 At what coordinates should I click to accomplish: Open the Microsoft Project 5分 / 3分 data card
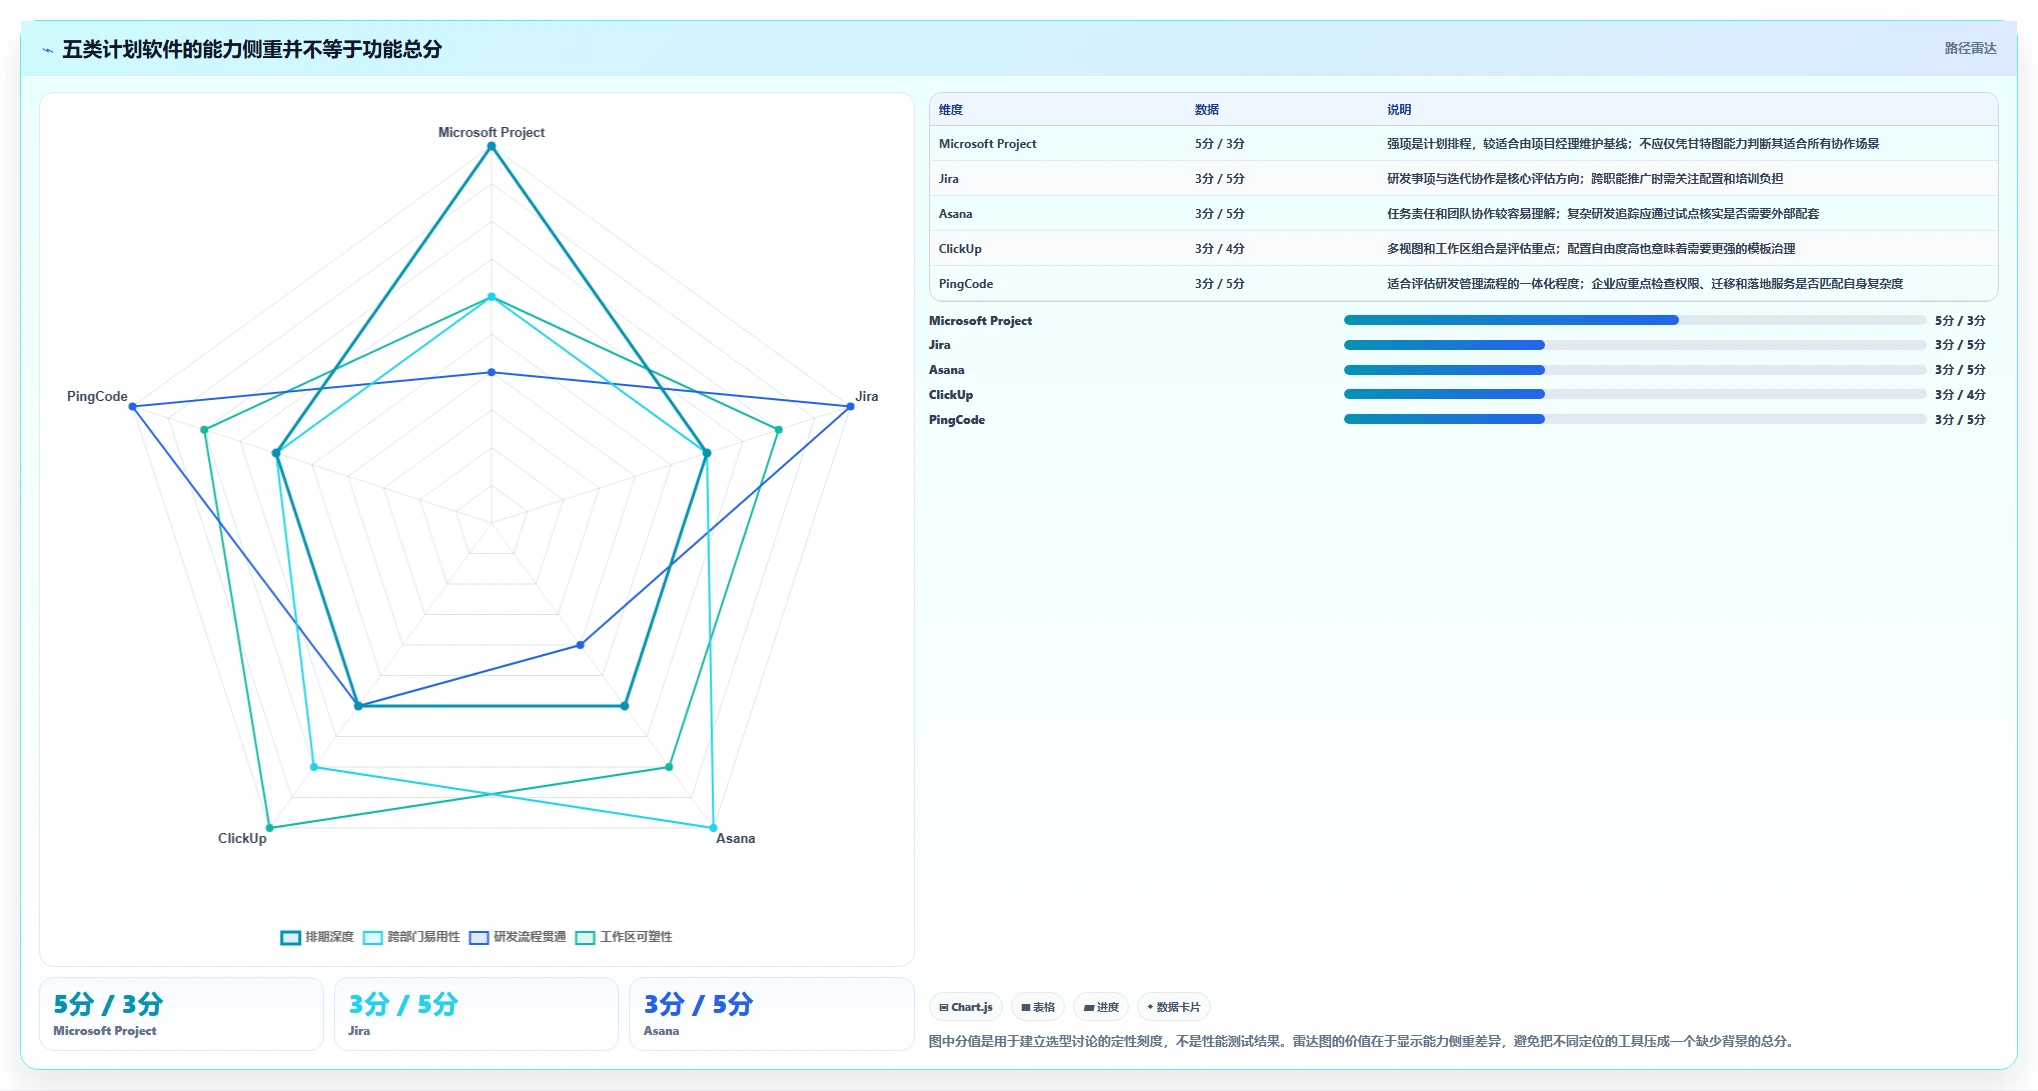181,1014
